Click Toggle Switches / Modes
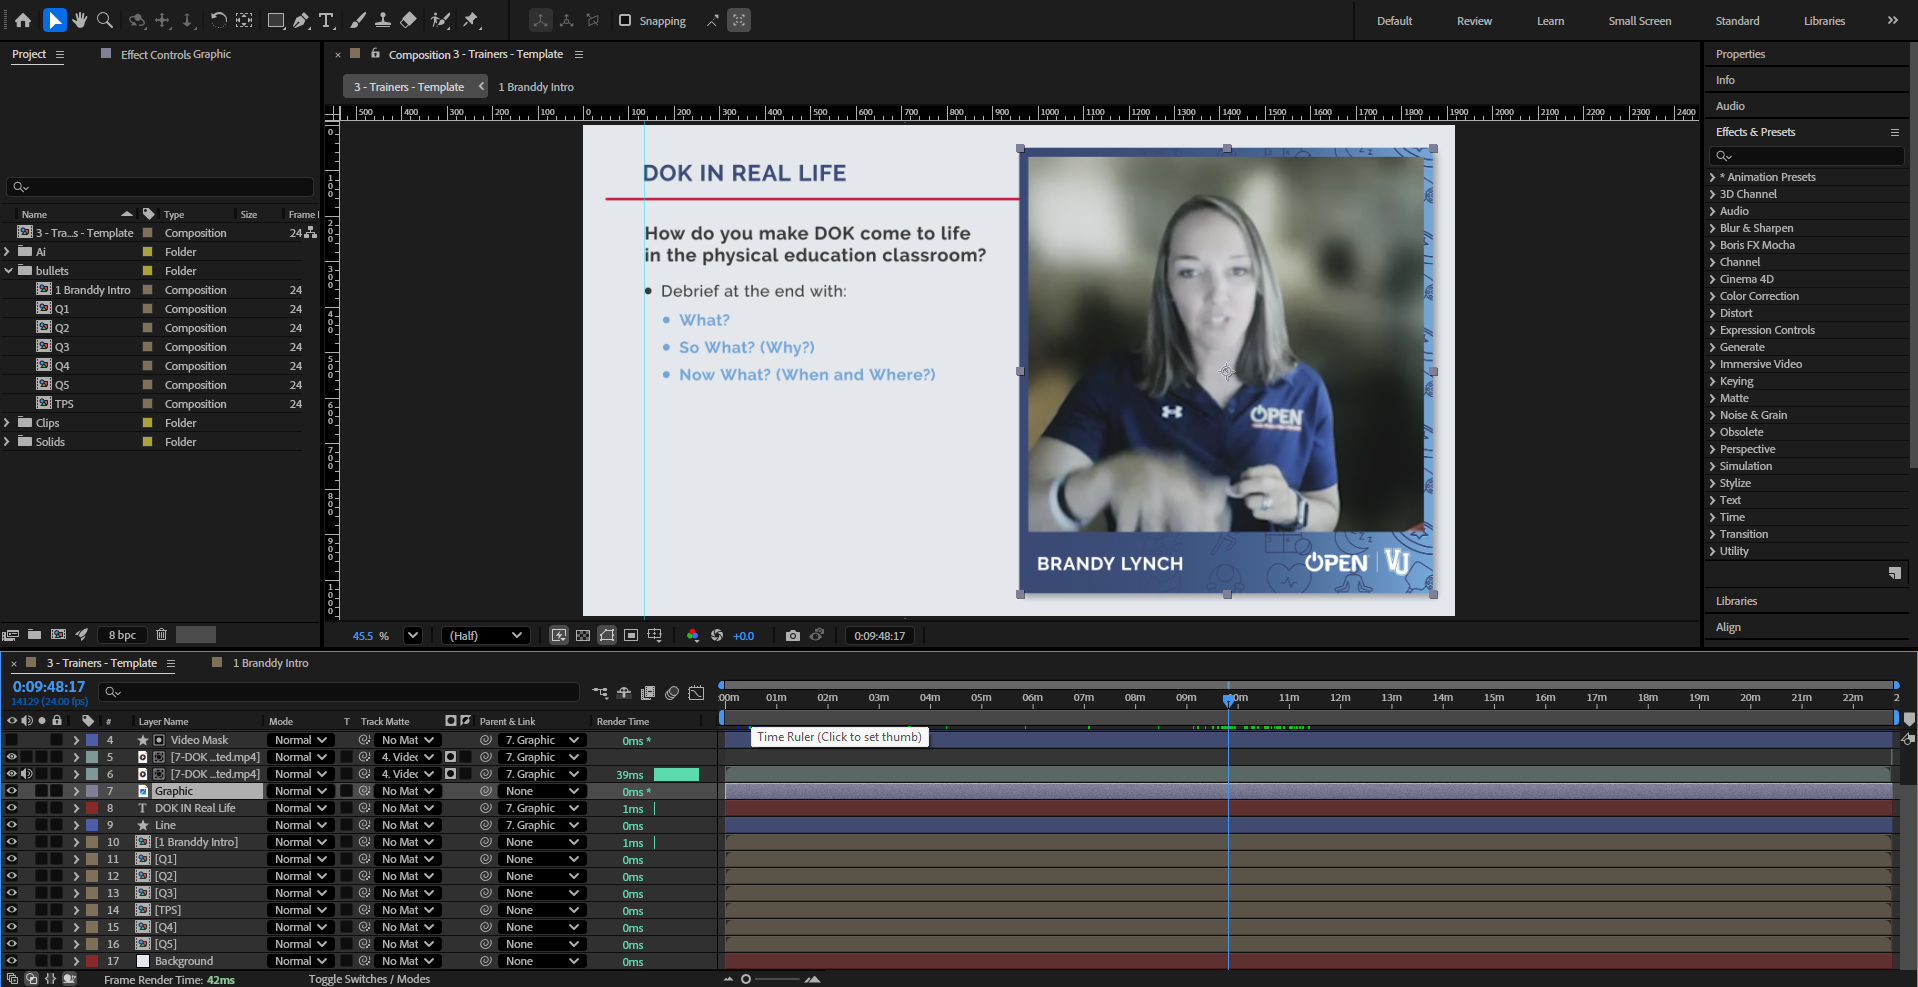The image size is (1918, 987). click(369, 979)
